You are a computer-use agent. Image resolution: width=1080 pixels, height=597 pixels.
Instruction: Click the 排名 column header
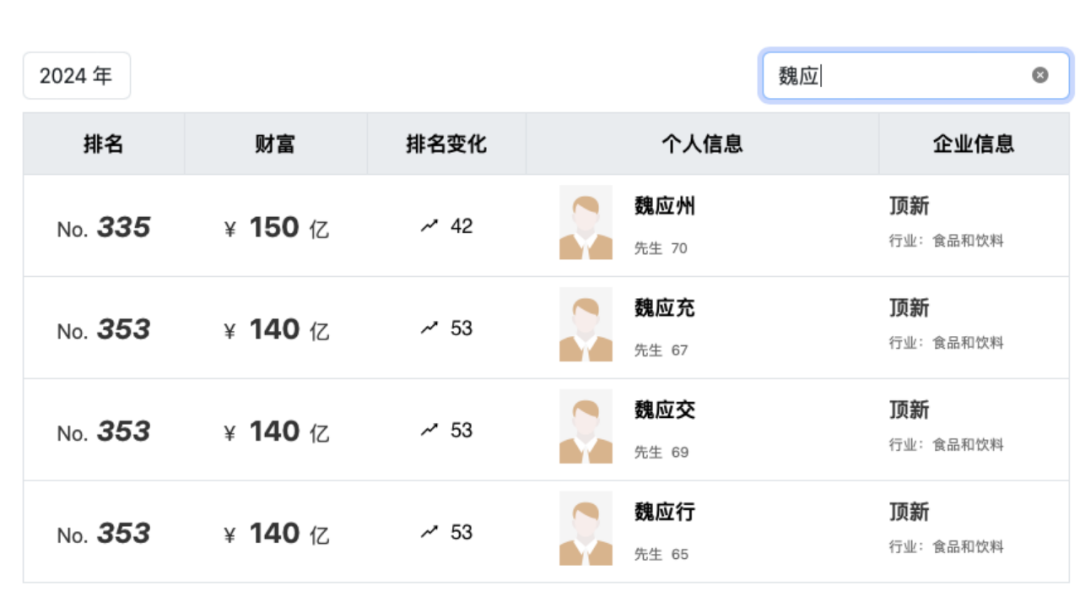coord(104,144)
